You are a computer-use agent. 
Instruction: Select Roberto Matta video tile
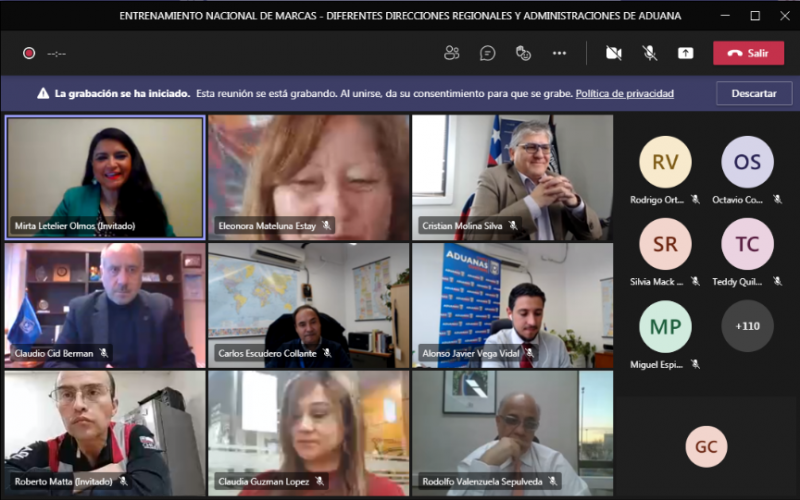[x=105, y=433]
